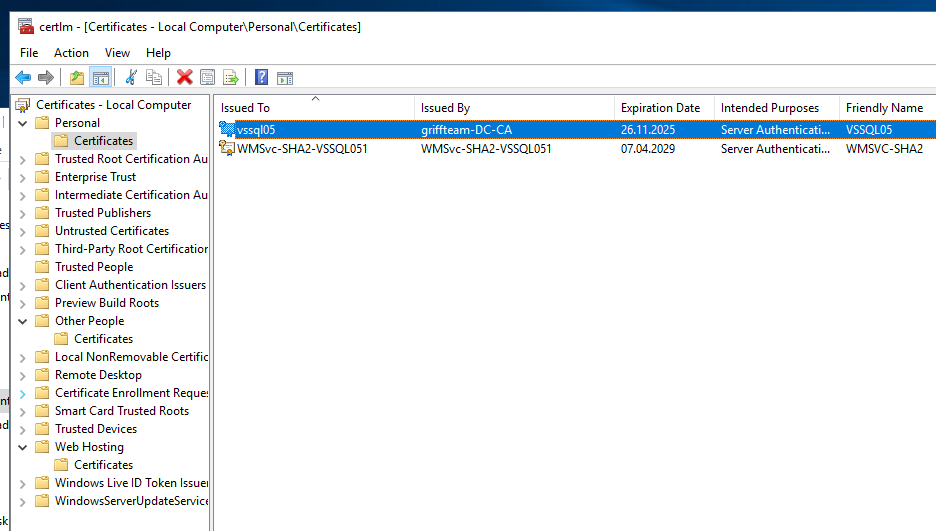Screen dimensions: 936x531
Task: Toggle Show/Hide Console Tree button
Action: (100, 77)
